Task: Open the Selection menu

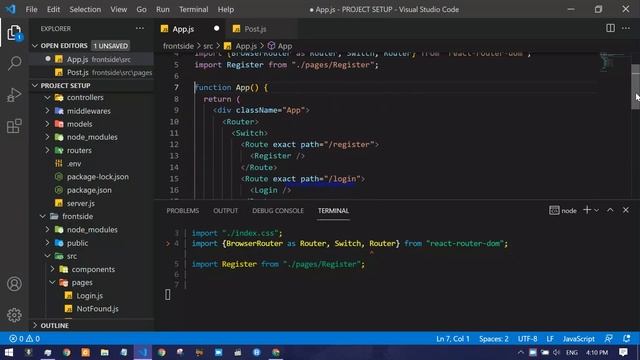Action: coord(85,9)
